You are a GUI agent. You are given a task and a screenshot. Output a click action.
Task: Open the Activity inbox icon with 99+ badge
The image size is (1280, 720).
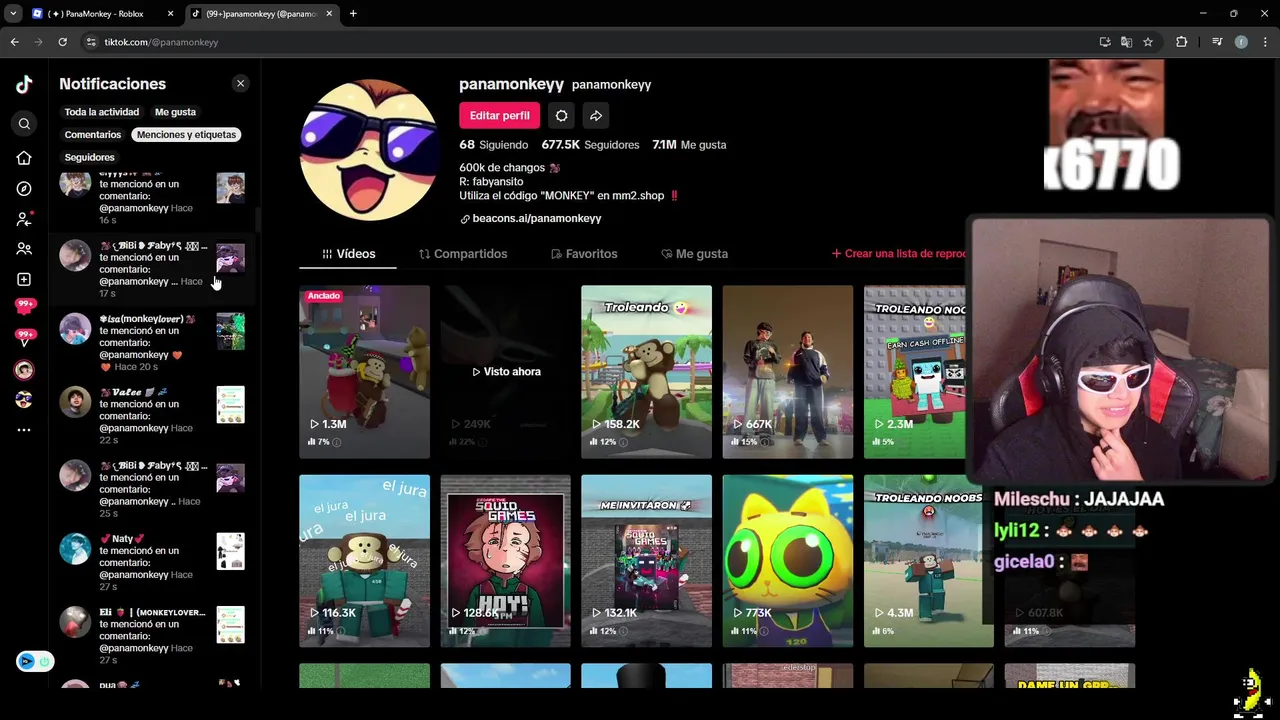25,308
